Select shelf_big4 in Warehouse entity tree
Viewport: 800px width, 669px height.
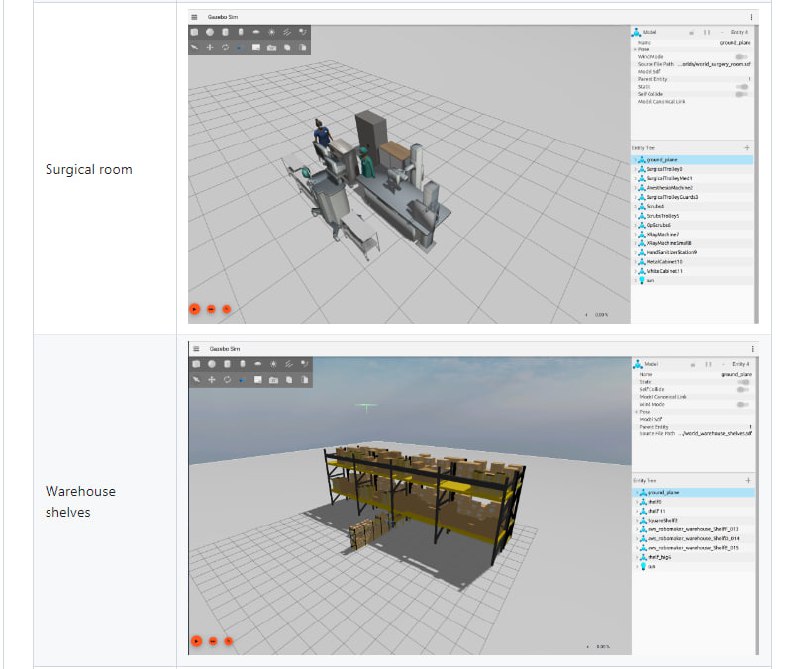tap(659, 557)
